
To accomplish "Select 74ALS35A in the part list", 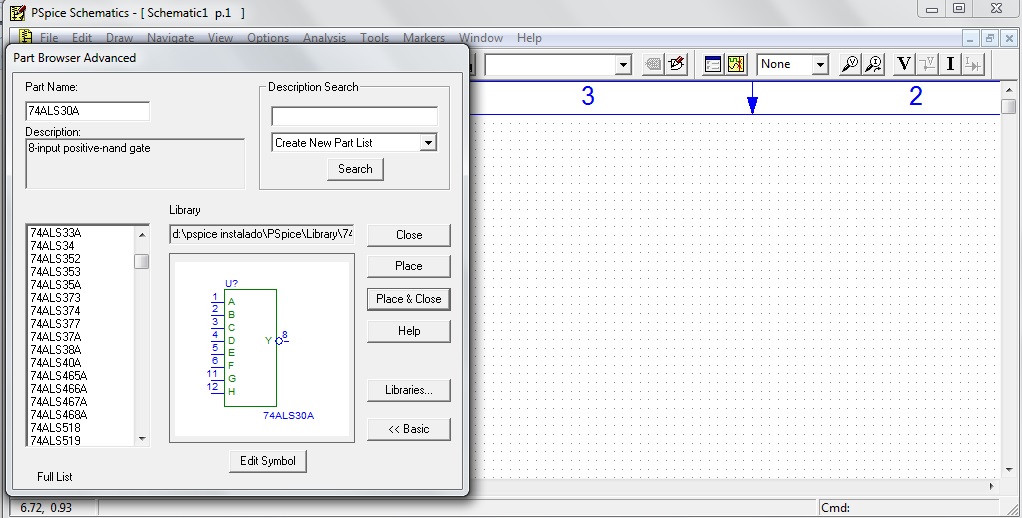I will coord(56,285).
